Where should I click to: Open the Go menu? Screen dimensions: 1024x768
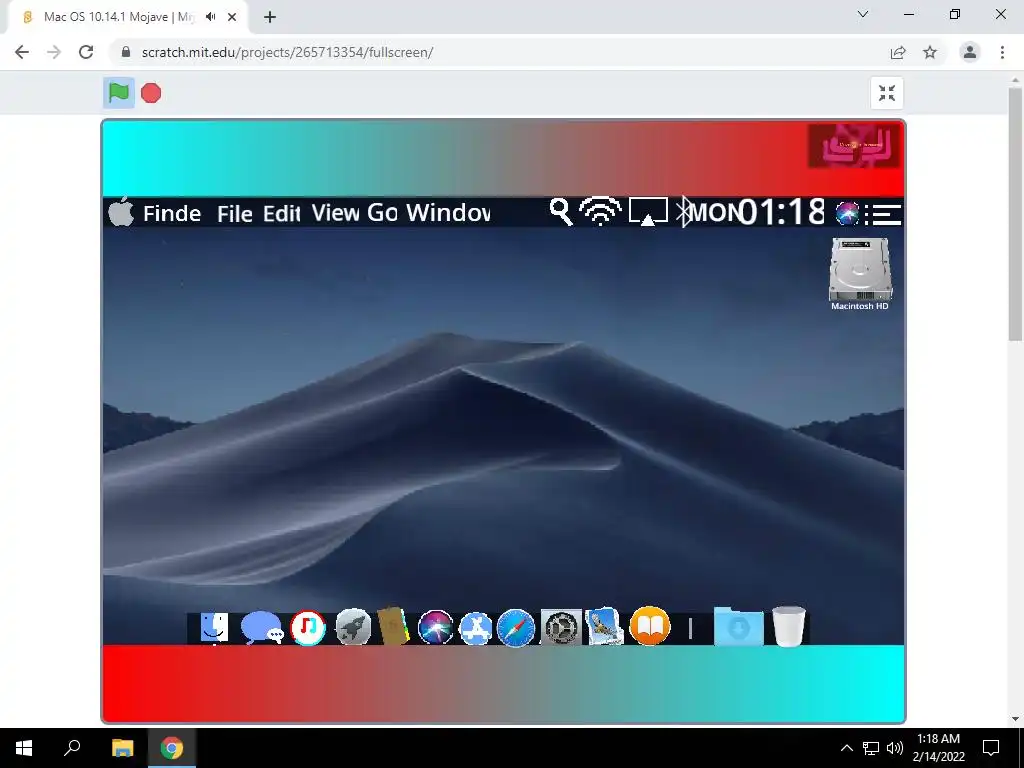tap(382, 213)
